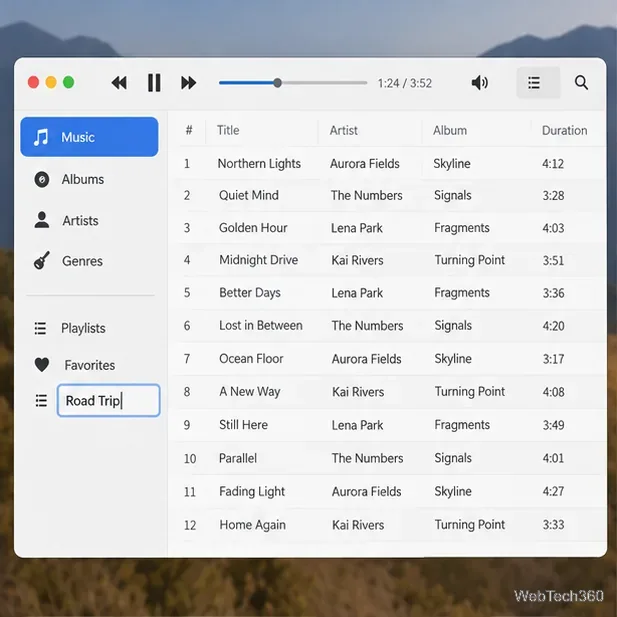
Task: Select song Midnight Drive
Action: (x=259, y=260)
